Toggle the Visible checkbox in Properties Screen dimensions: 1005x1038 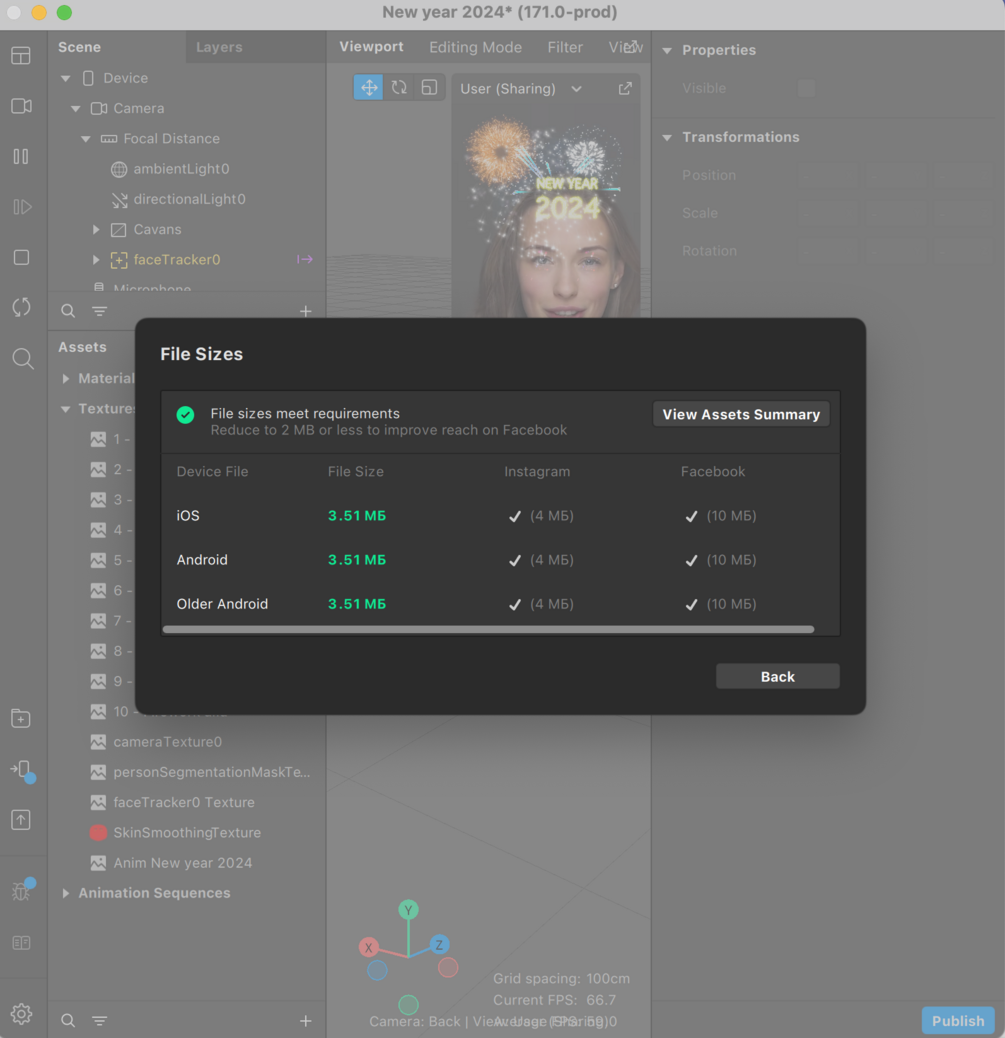[x=806, y=88]
